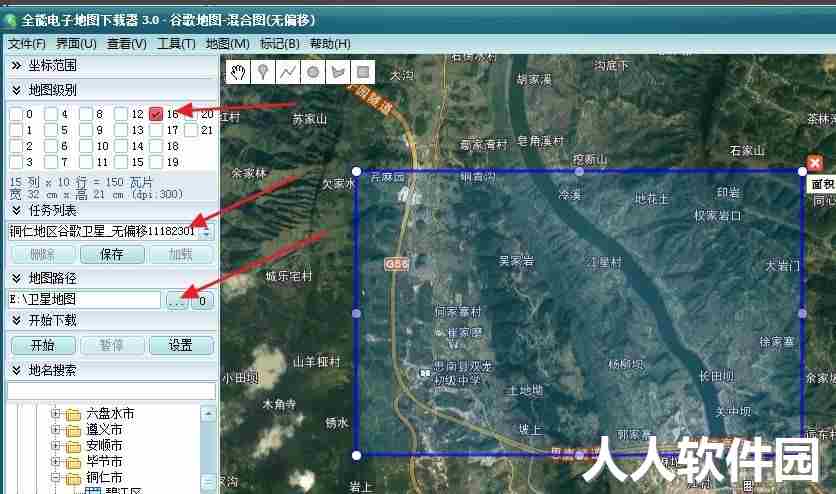Image resolution: width=836 pixels, height=494 pixels.
Task: Expand the 六盘水市 tree node
Action: coord(55,413)
